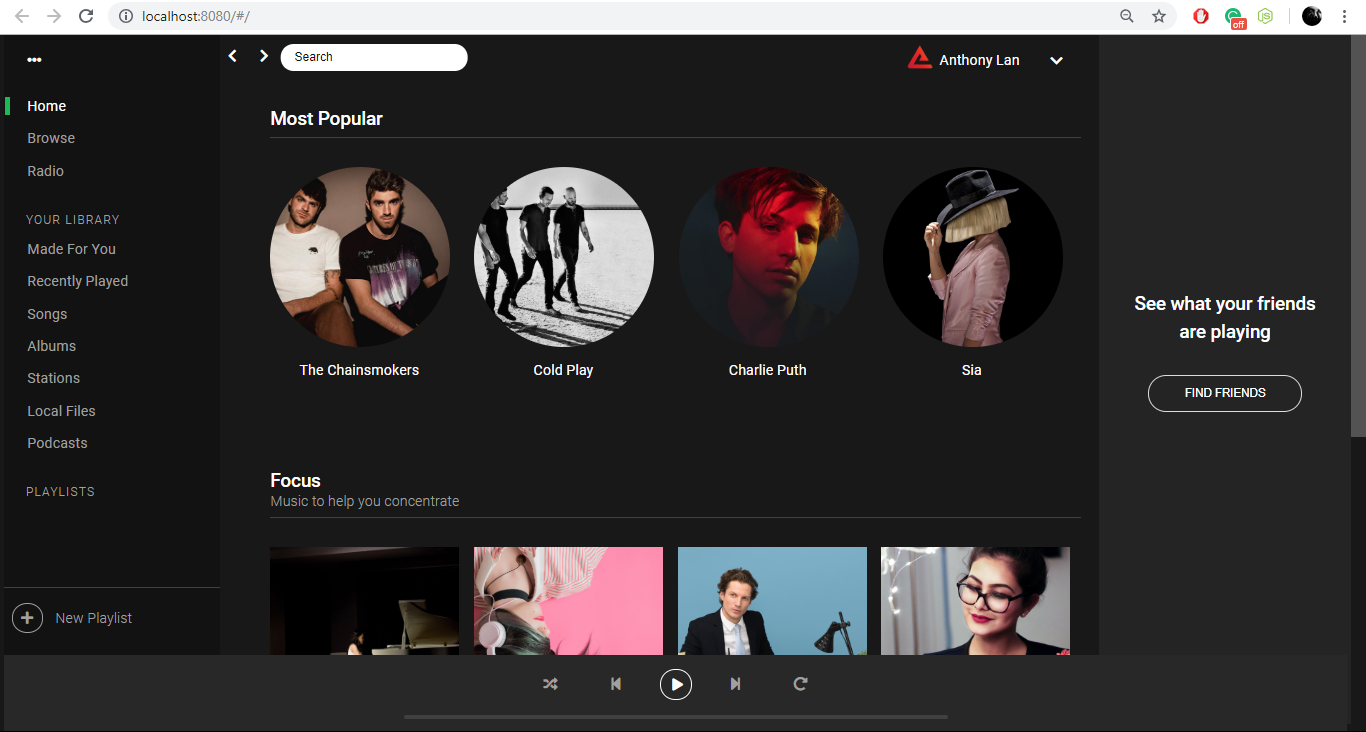
Task: Toggle shuffle playback
Action: (x=550, y=684)
